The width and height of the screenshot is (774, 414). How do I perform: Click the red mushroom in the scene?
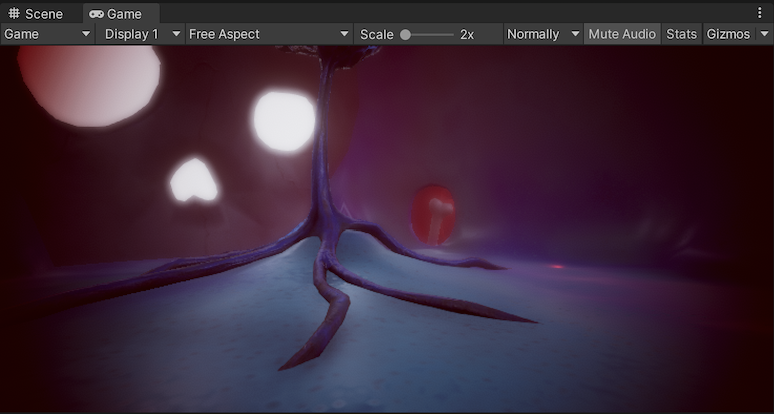pyautogui.click(x=434, y=212)
